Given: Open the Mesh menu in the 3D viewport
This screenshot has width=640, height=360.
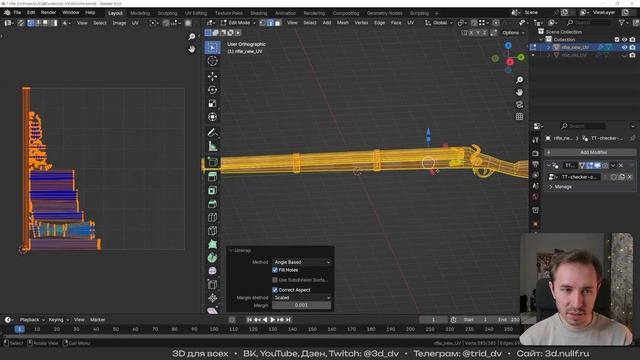Looking at the screenshot, I should [x=342, y=23].
